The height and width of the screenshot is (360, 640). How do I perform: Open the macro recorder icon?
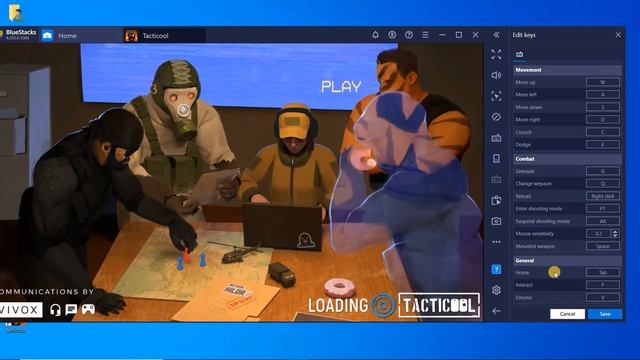click(x=496, y=200)
